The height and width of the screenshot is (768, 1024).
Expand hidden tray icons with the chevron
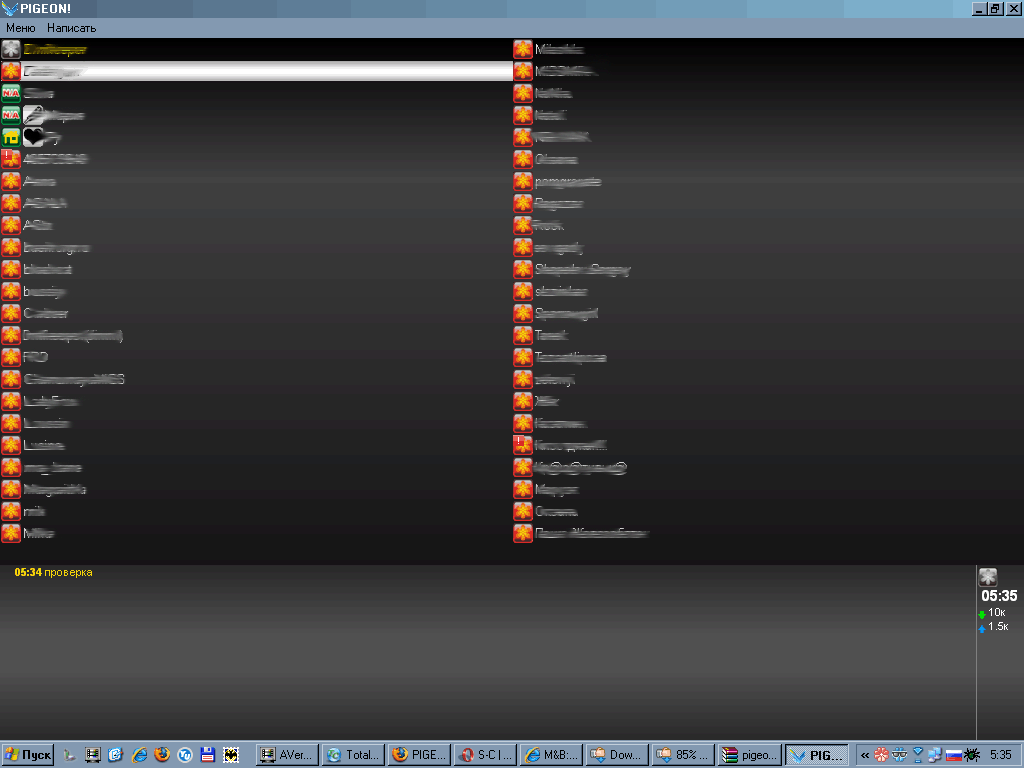pos(865,755)
